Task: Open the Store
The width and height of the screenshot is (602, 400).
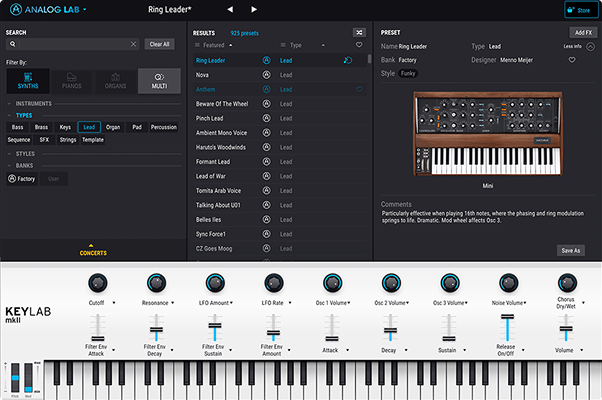Action: click(x=580, y=10)
